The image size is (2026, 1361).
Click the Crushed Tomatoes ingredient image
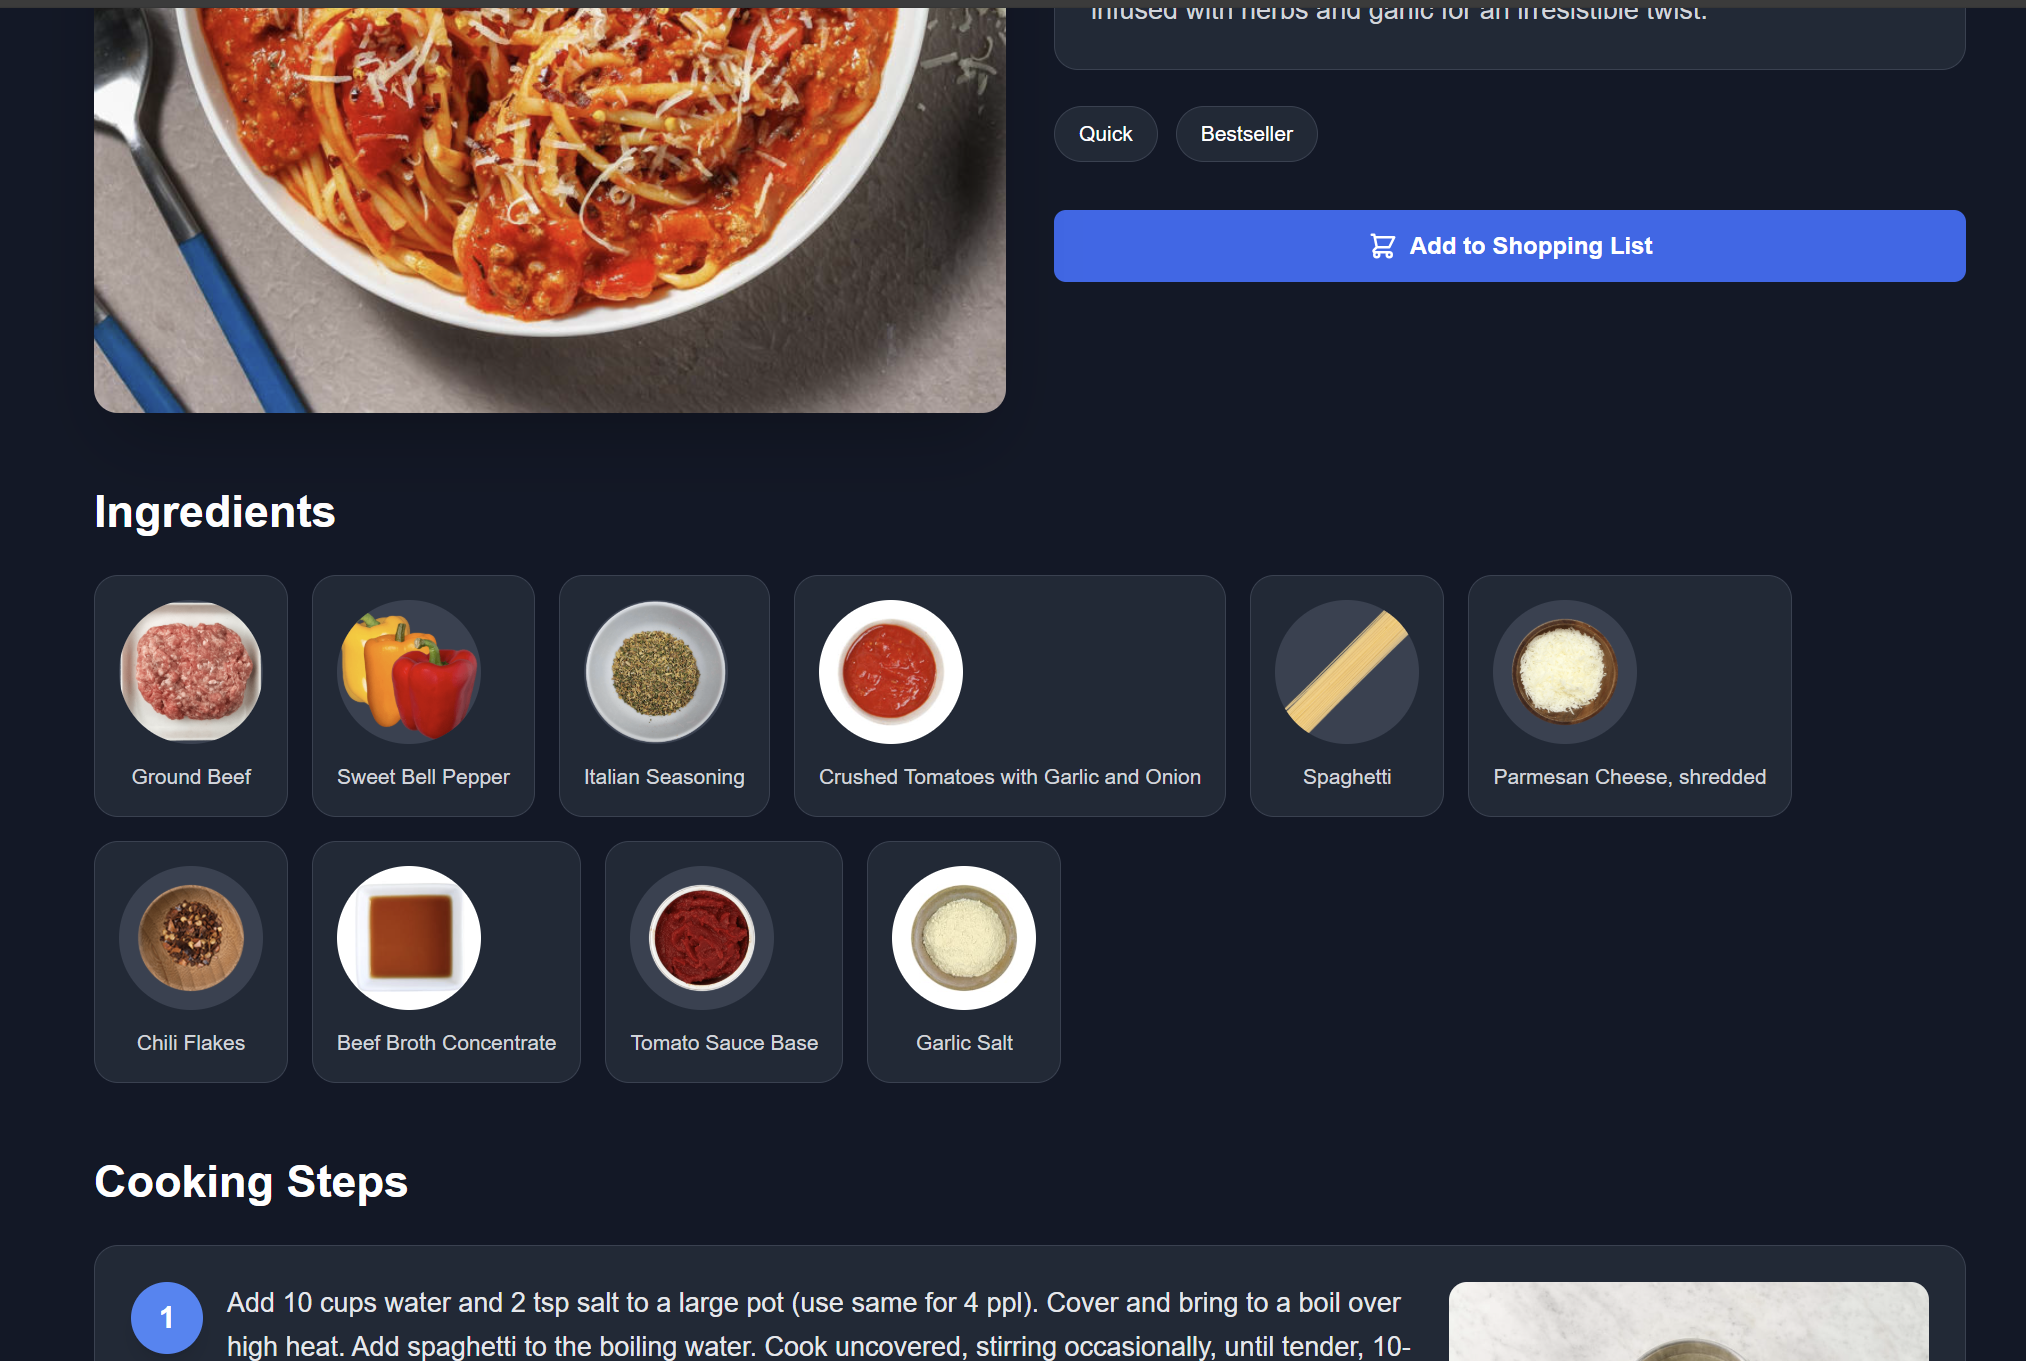tap(891, 672)
